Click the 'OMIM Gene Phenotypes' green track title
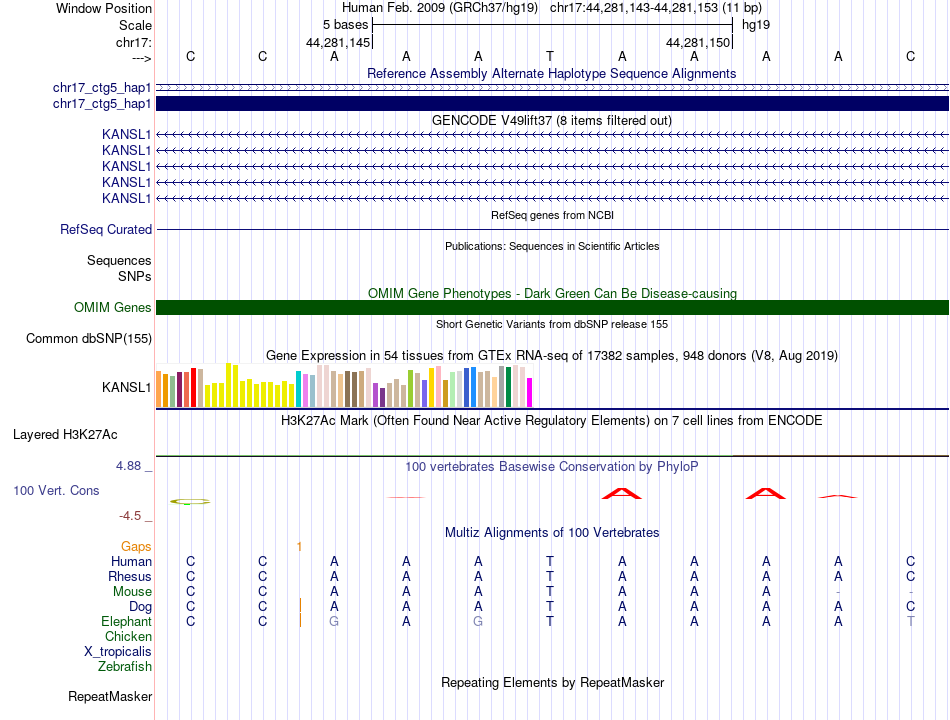 click(553, 293)
